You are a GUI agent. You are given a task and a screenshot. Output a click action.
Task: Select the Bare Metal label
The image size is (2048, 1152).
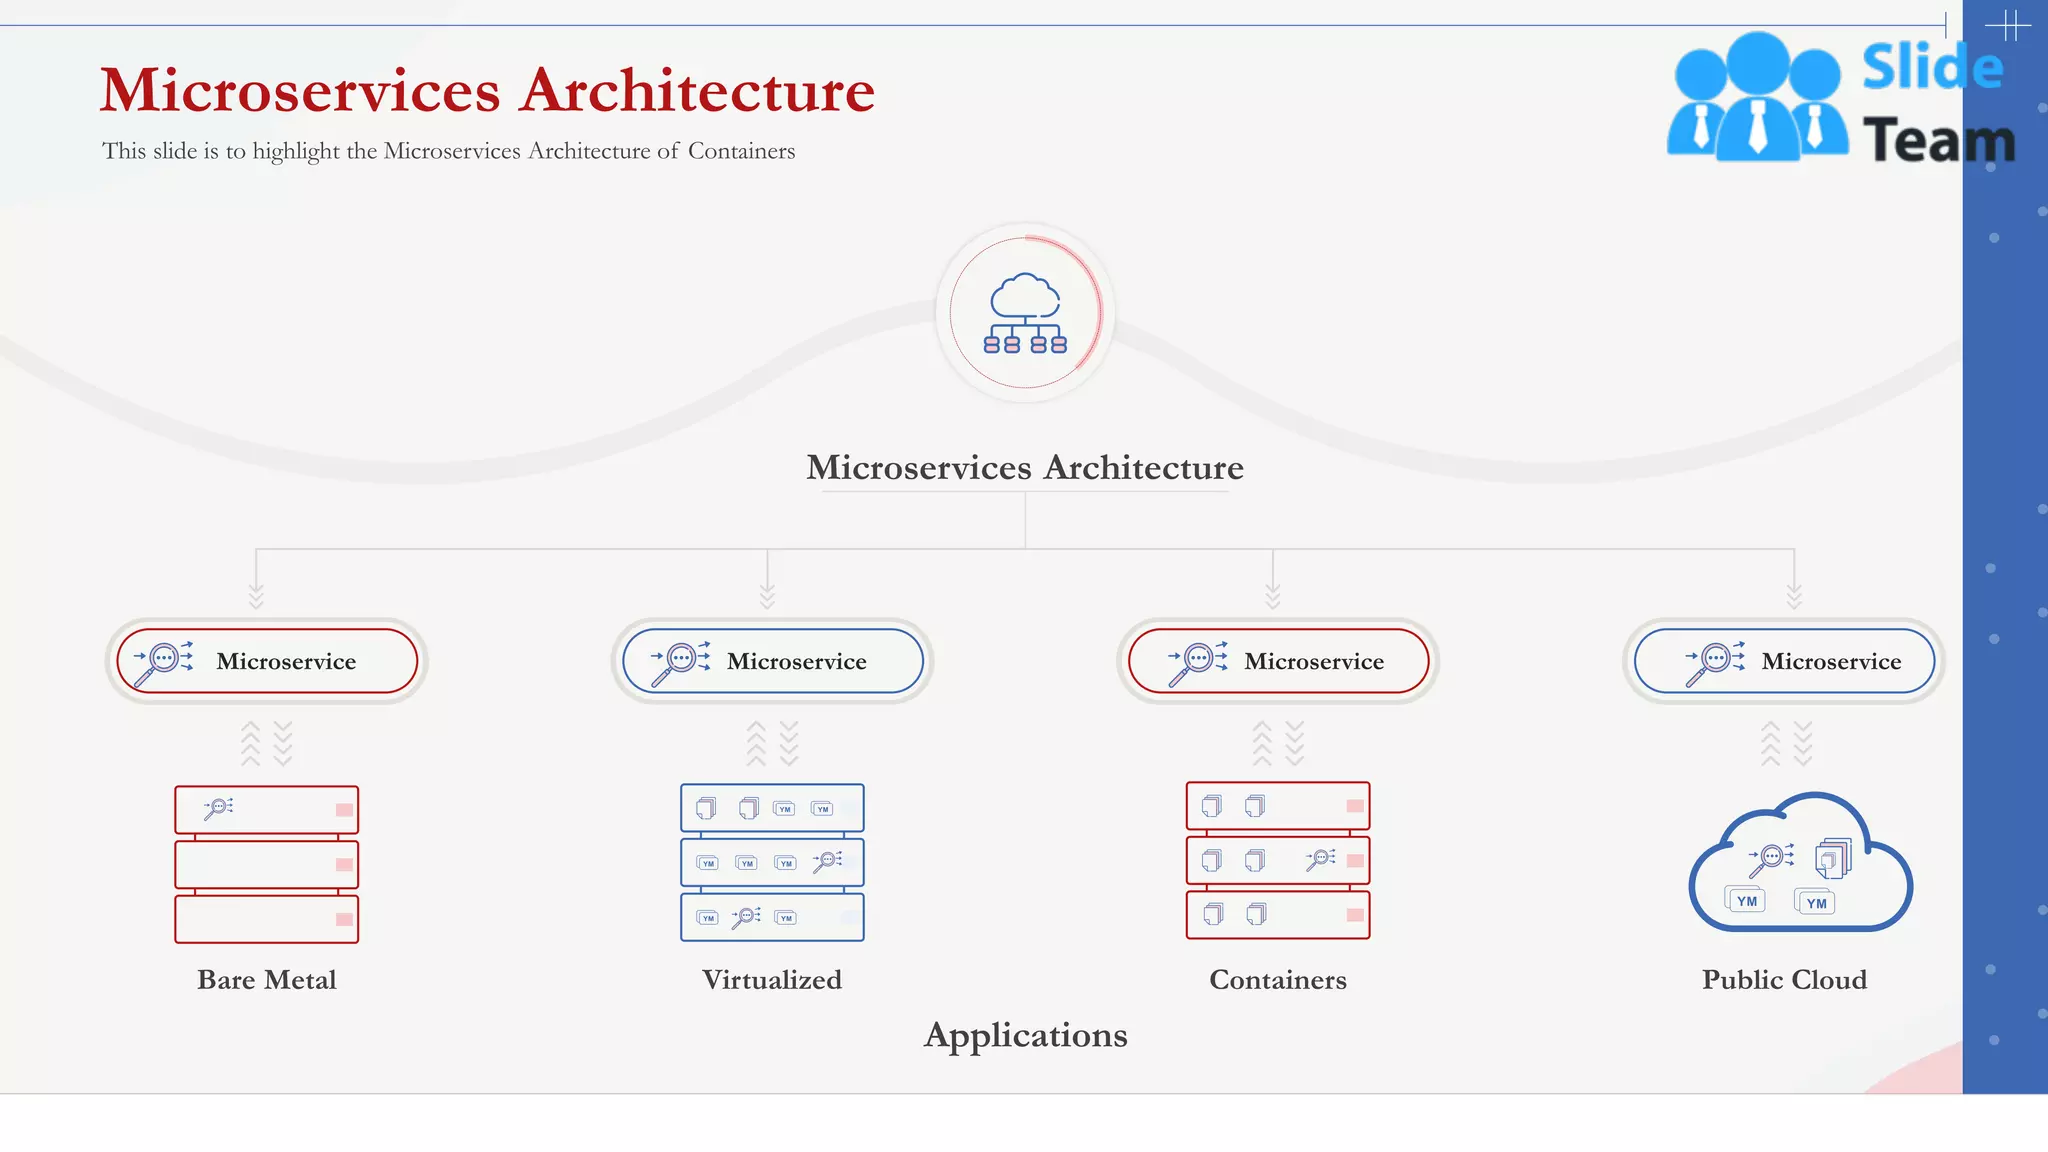[266, 979]
